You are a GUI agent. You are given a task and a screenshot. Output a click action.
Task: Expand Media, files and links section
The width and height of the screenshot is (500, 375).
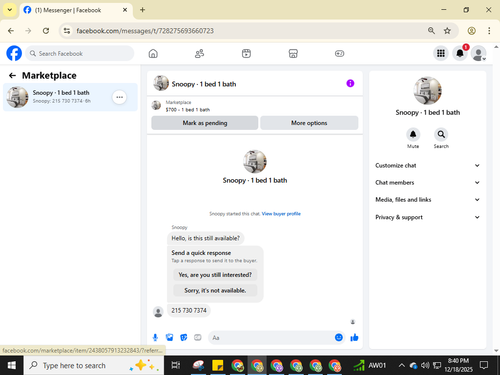pos(427,200)
